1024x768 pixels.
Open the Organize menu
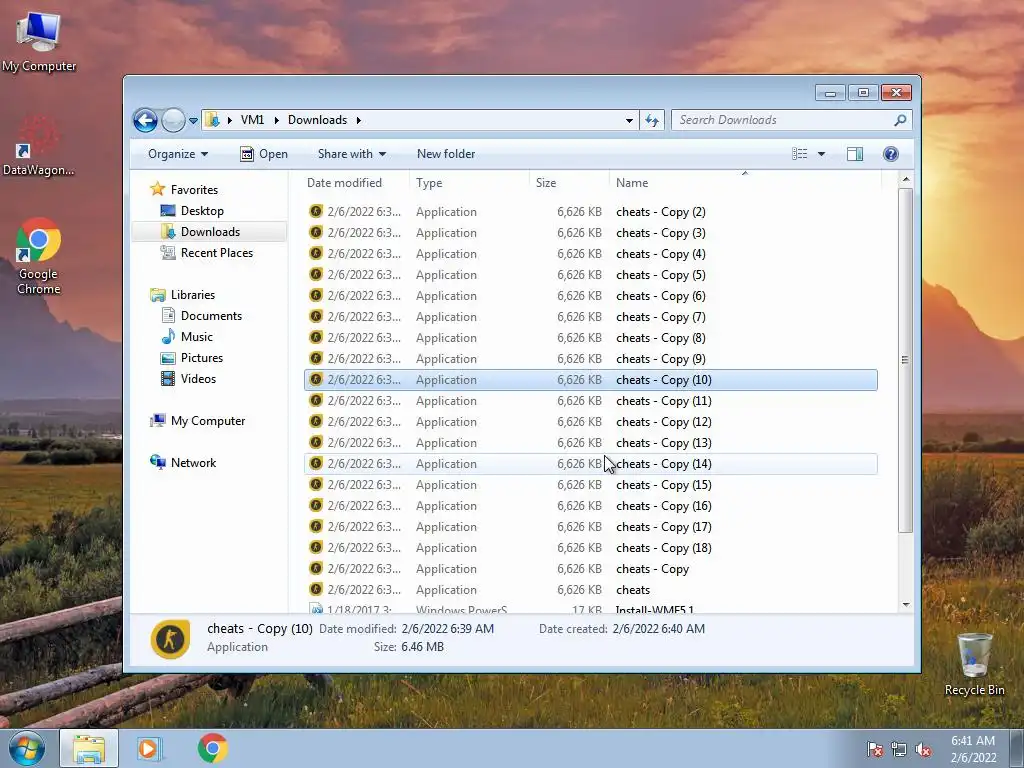tap(178, 154)
